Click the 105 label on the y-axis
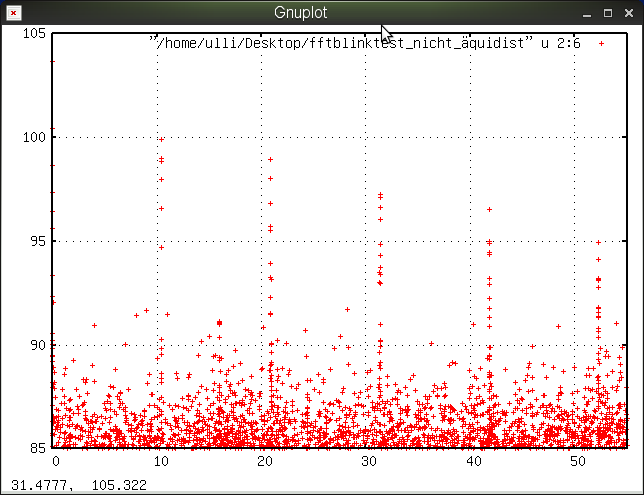This screenshot has height=495, width=644. [x=33, y=33]
